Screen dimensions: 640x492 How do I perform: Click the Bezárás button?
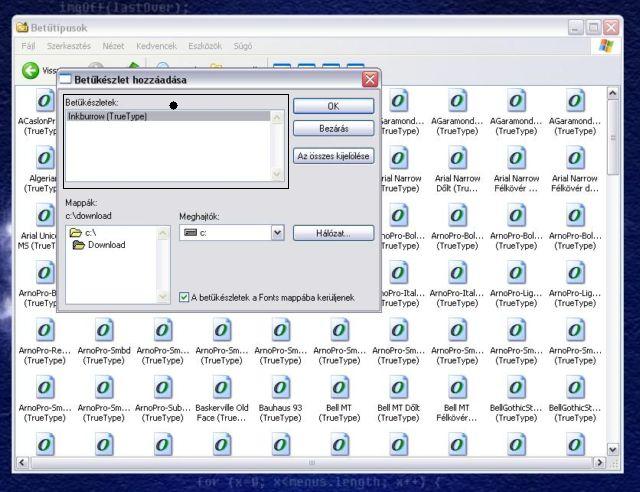(333, 129)
